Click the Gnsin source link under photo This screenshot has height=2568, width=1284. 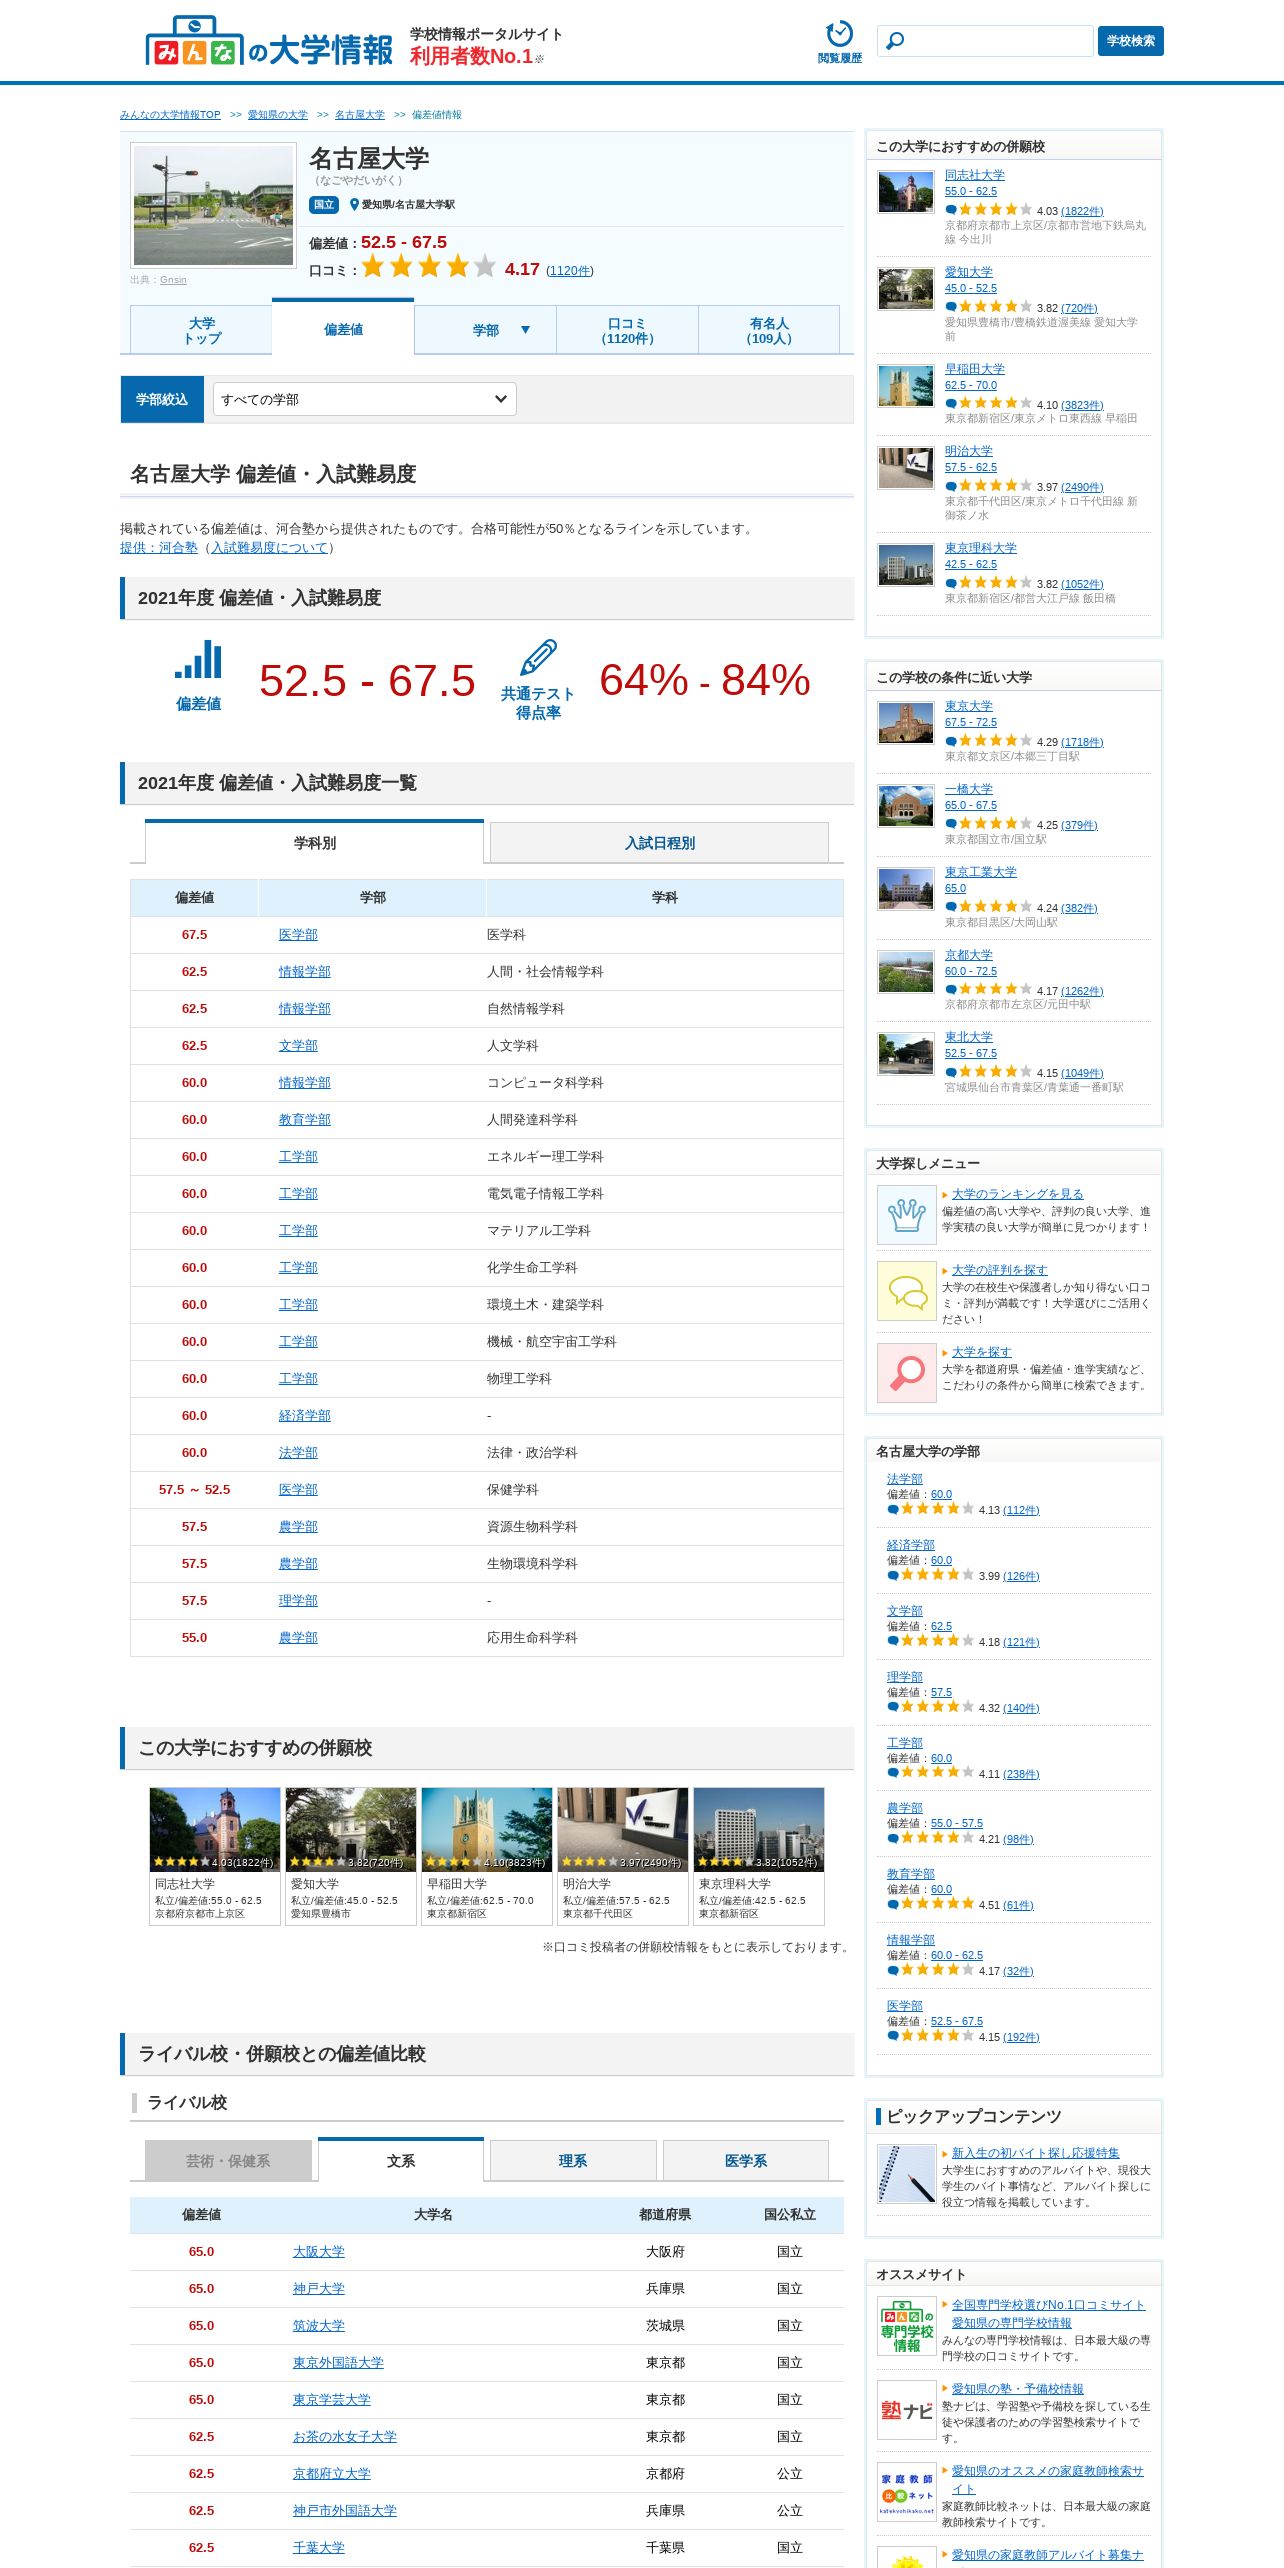(173, 280)
